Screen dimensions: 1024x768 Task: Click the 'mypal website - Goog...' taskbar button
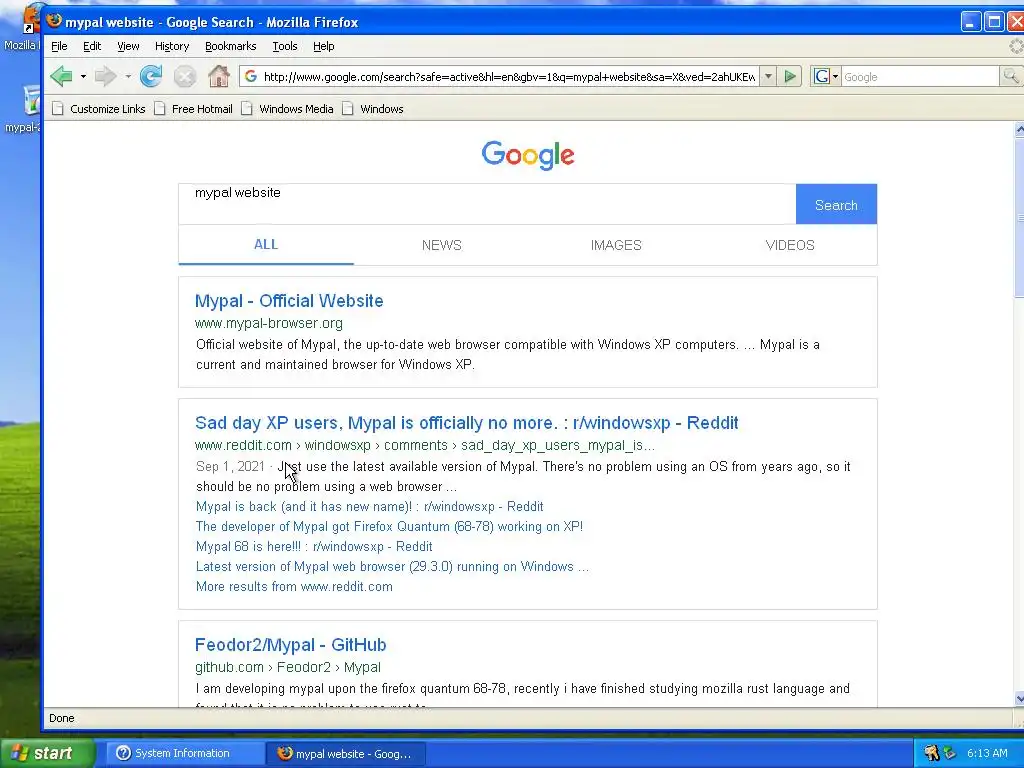pyautogui.click(x=346, y=753)
